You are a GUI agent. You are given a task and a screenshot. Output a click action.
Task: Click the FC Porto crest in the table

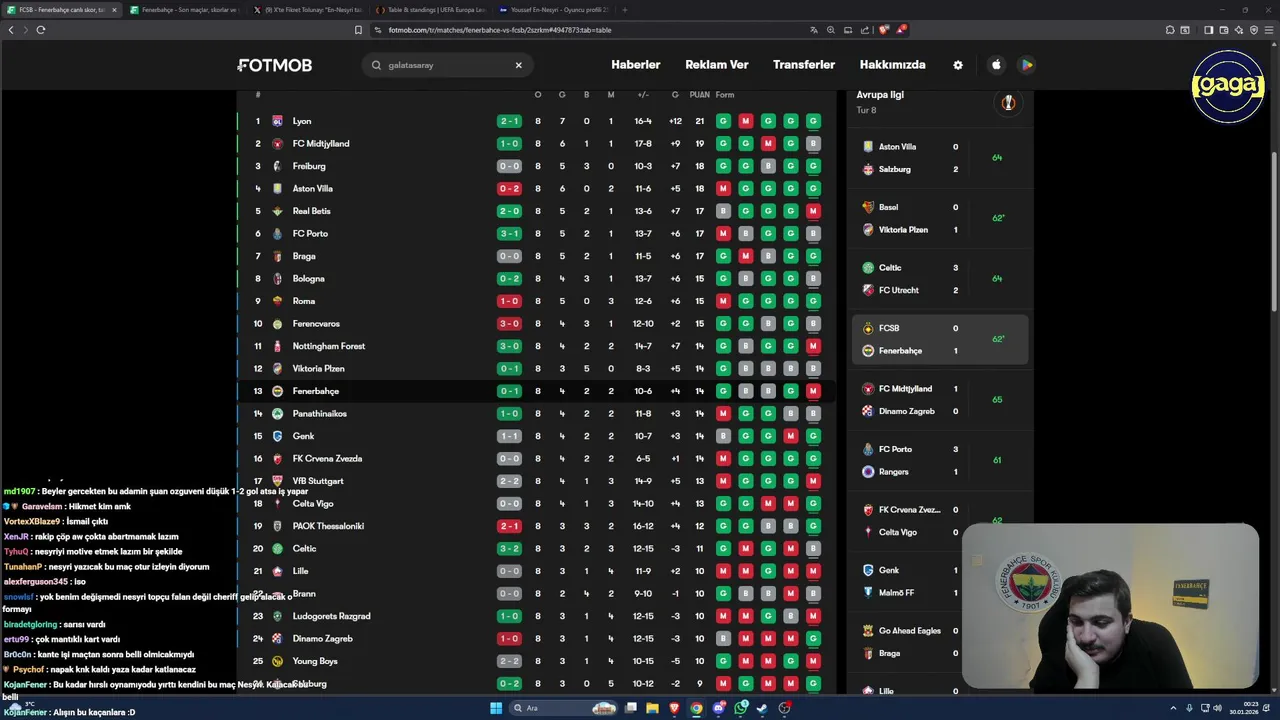click(x=277, y=234)
